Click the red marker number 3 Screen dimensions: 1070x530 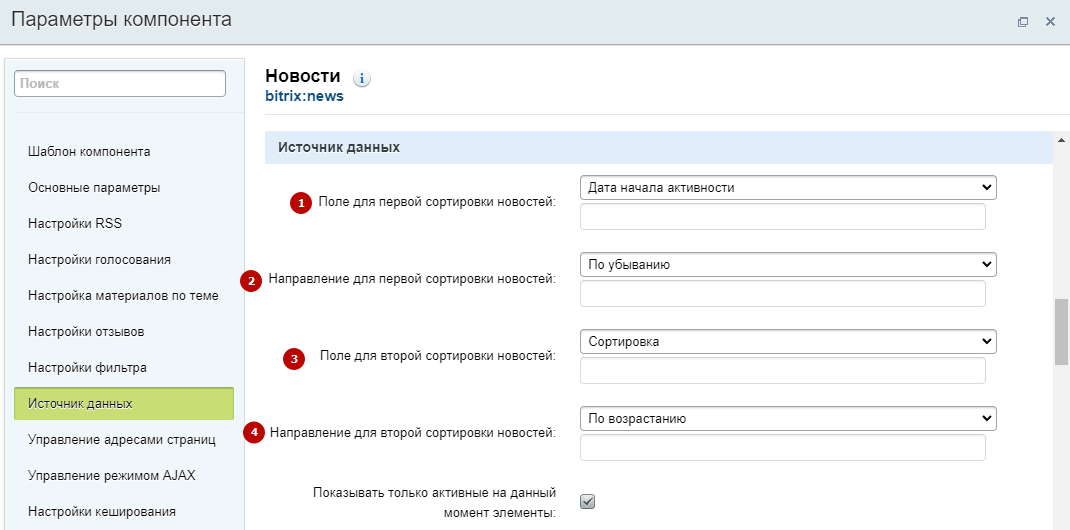coord(294,357)
